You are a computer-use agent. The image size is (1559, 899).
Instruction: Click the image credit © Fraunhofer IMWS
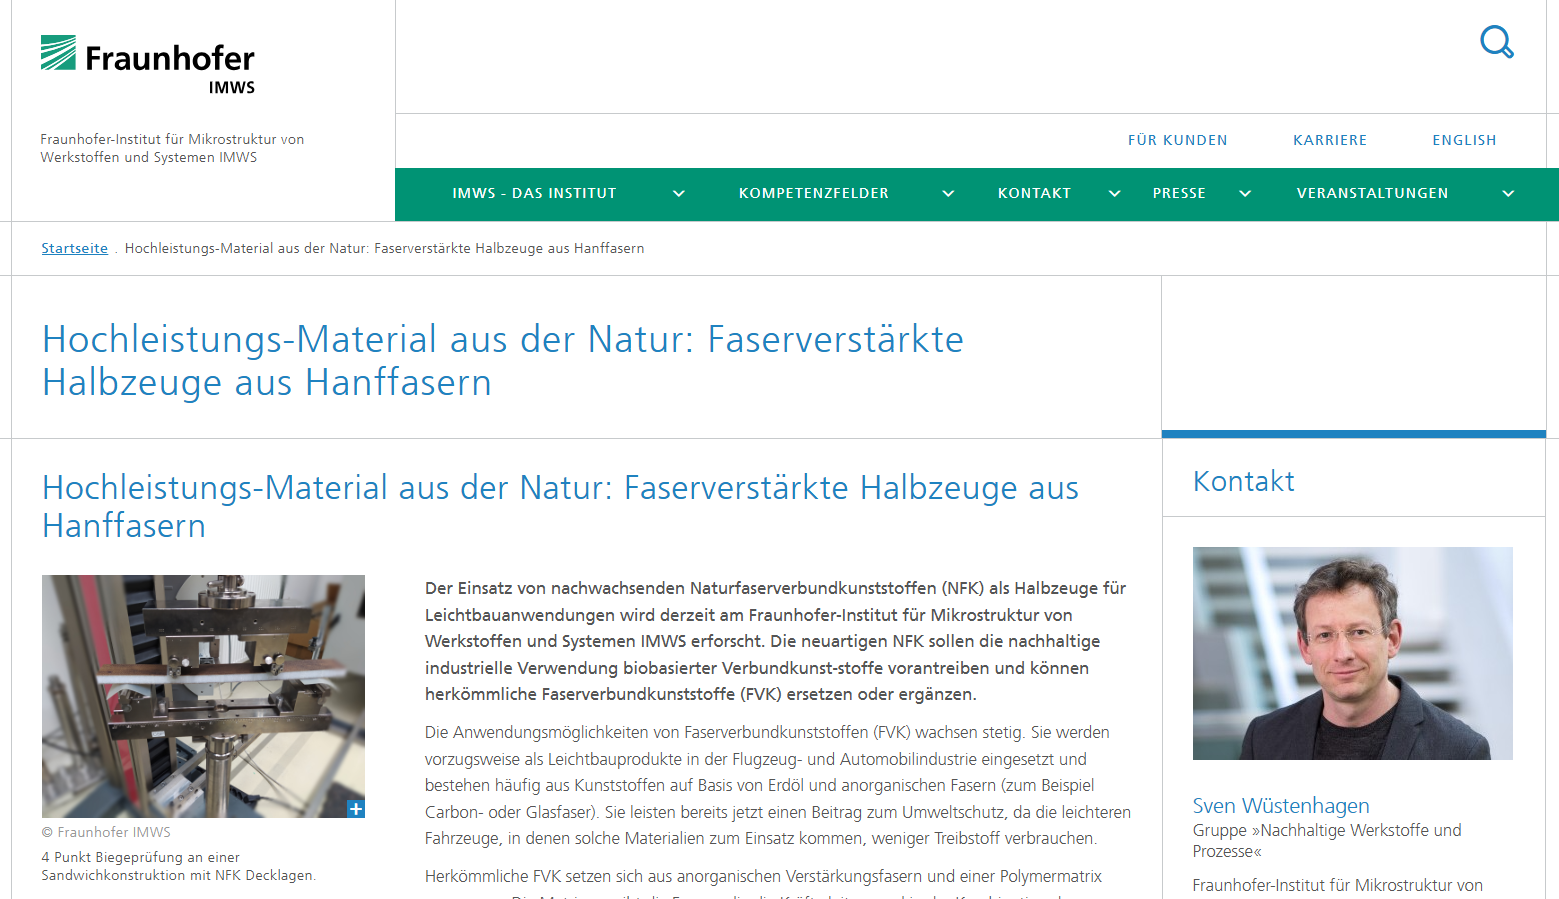coord(106,832)
